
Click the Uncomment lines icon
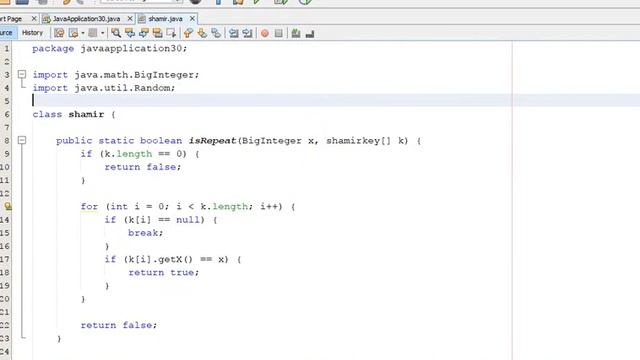(x=310, y=33)
